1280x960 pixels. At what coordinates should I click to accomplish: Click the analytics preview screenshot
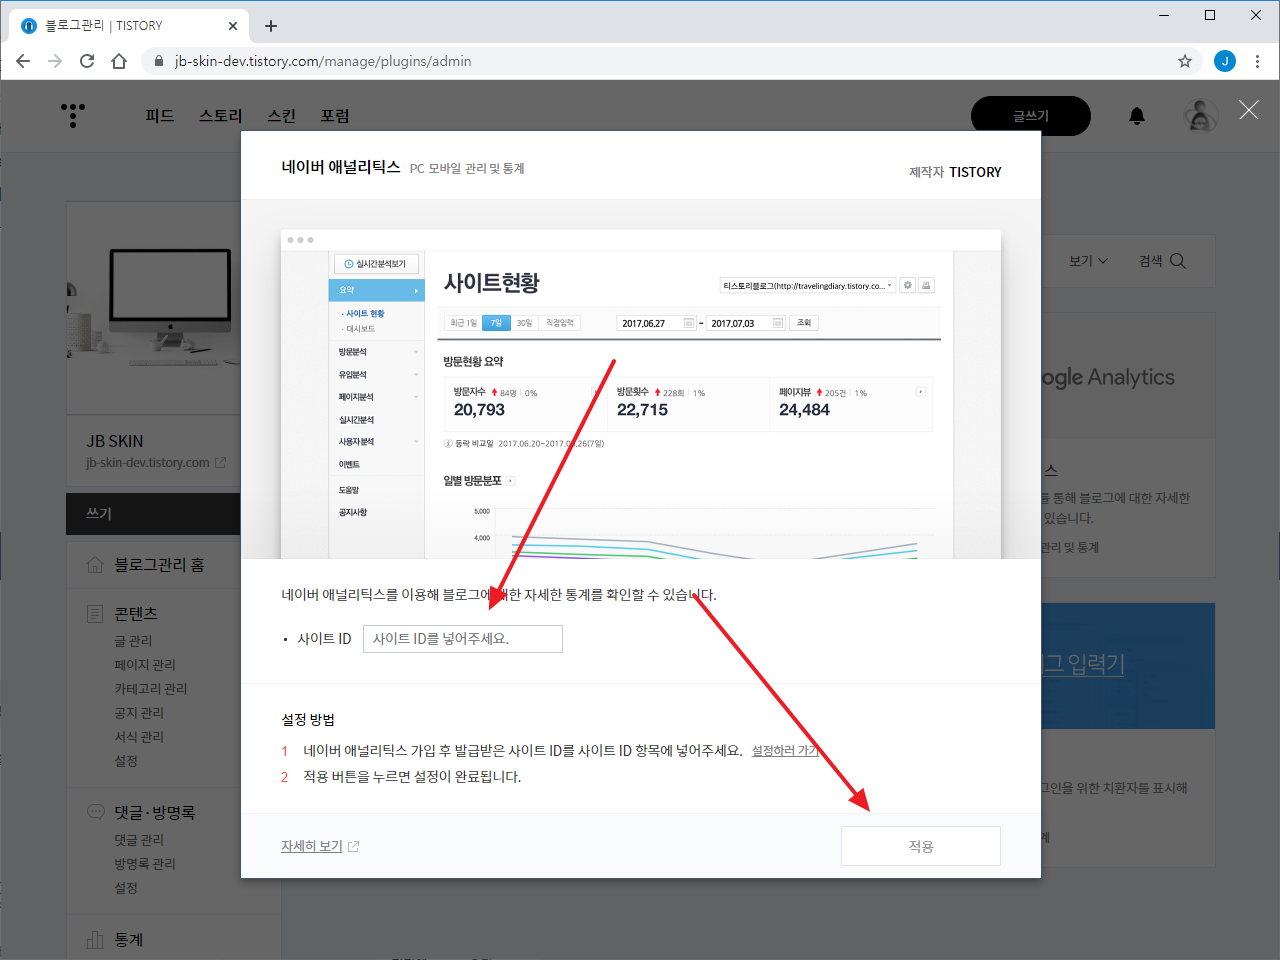click(641, 394)
